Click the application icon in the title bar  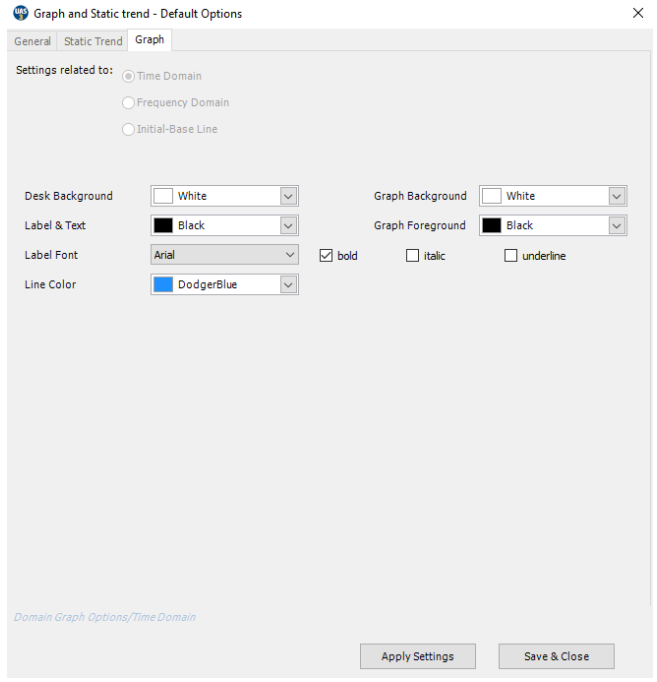[20, 14]
